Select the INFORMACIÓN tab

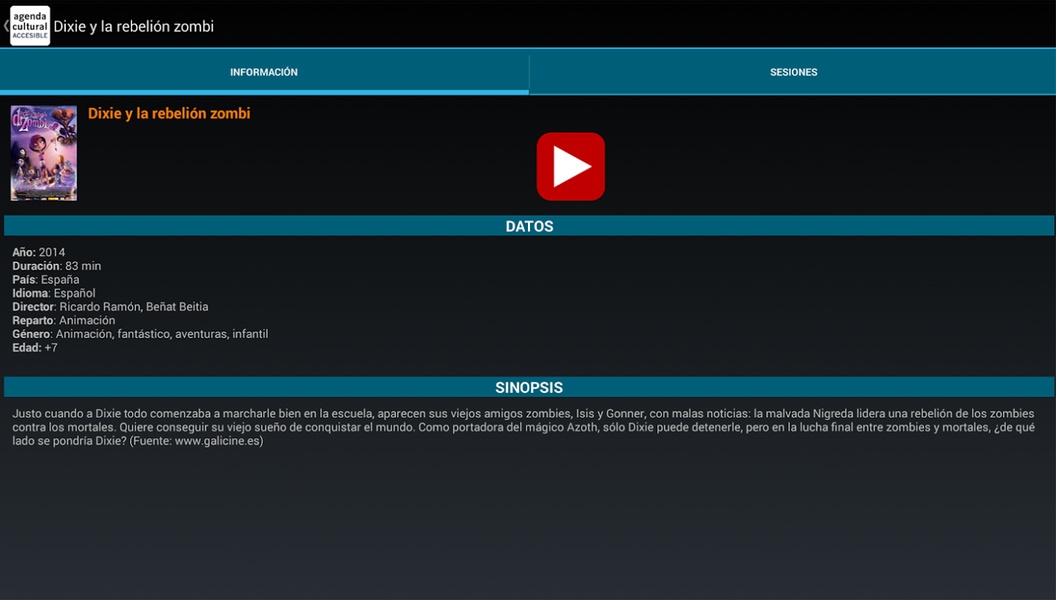(264, 72)
